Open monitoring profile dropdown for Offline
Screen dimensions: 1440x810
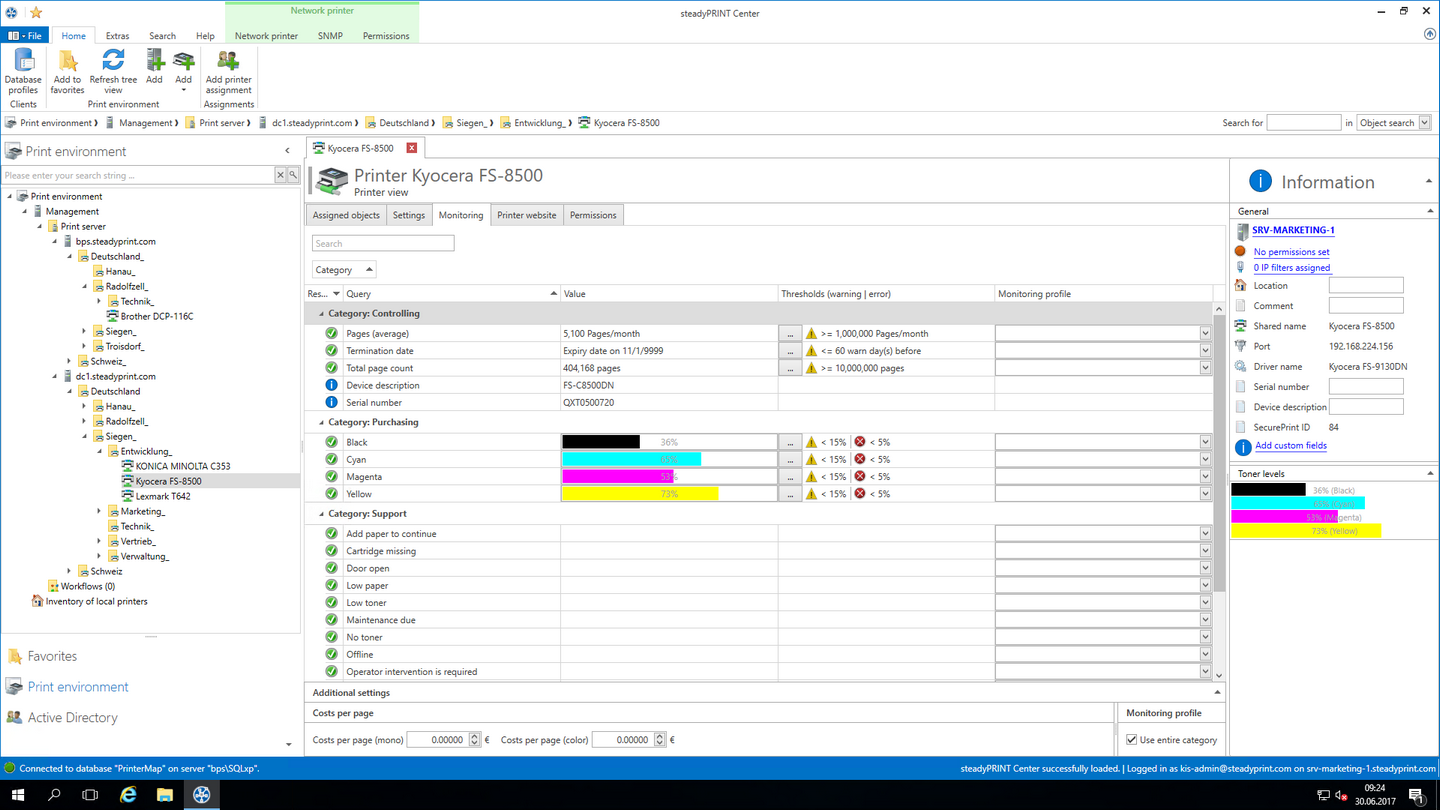tap(1205, 654)
